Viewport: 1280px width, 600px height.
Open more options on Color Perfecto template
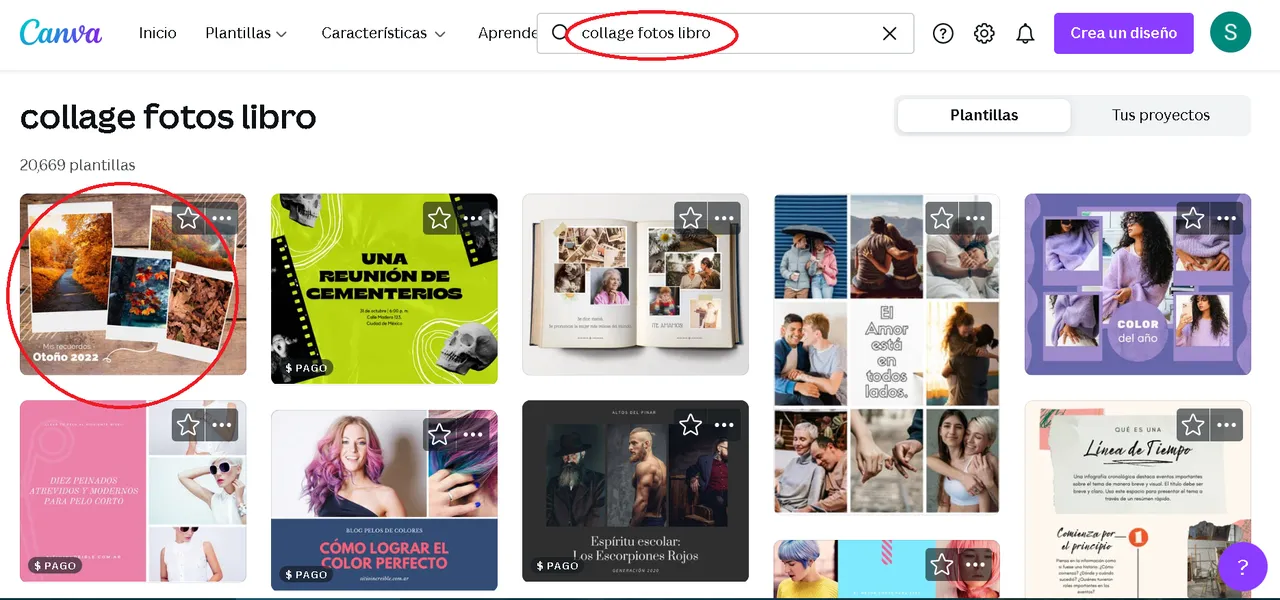(473, 434)
